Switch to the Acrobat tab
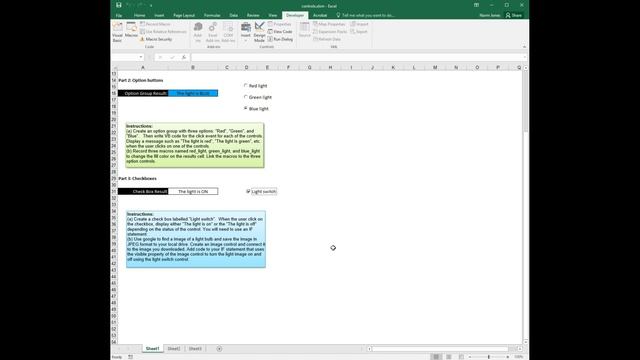The width and height of the screenshot is (640, 360). coord(320,15)
